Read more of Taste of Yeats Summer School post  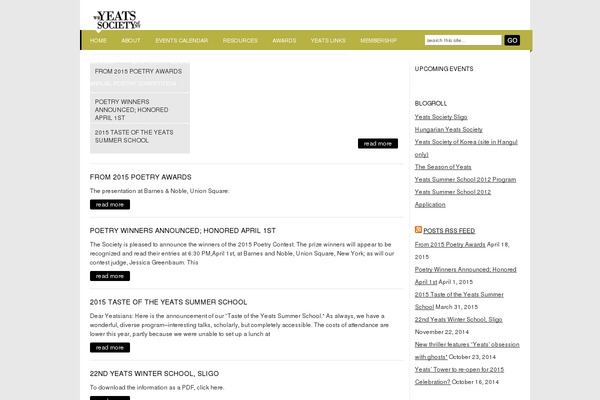tap(110, 348)
